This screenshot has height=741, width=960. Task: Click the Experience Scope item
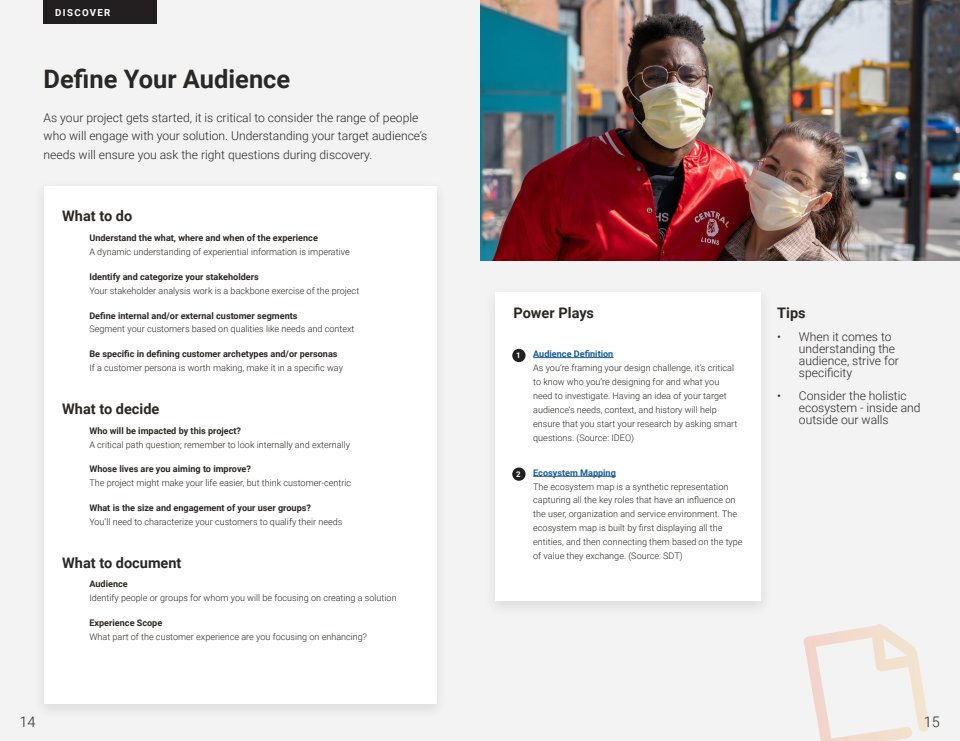(x=125, y=623)
